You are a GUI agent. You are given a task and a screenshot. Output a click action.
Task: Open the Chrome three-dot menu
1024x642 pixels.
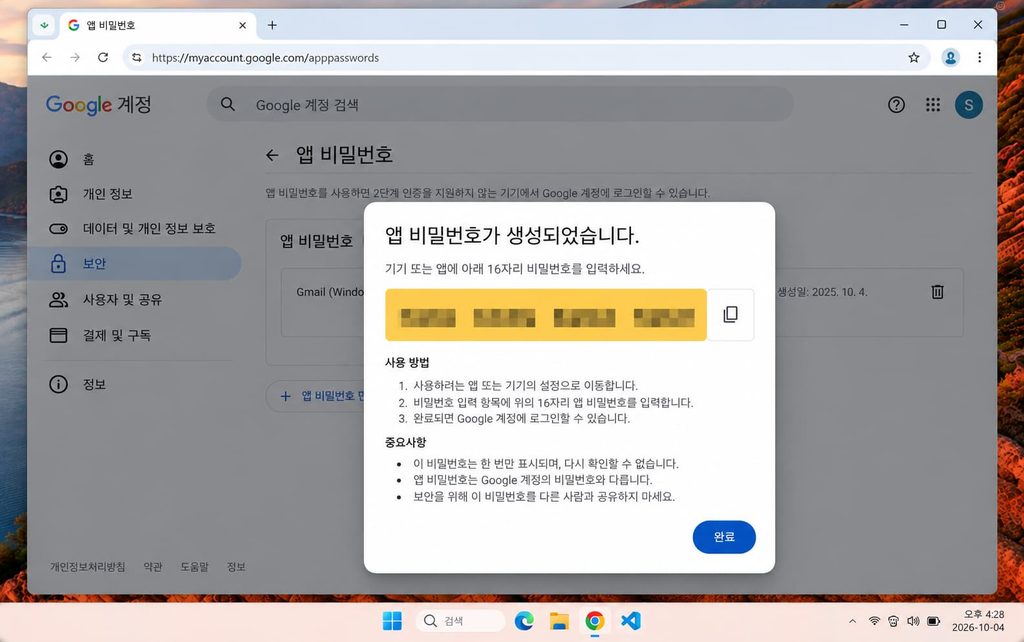(x=979, y=57)
